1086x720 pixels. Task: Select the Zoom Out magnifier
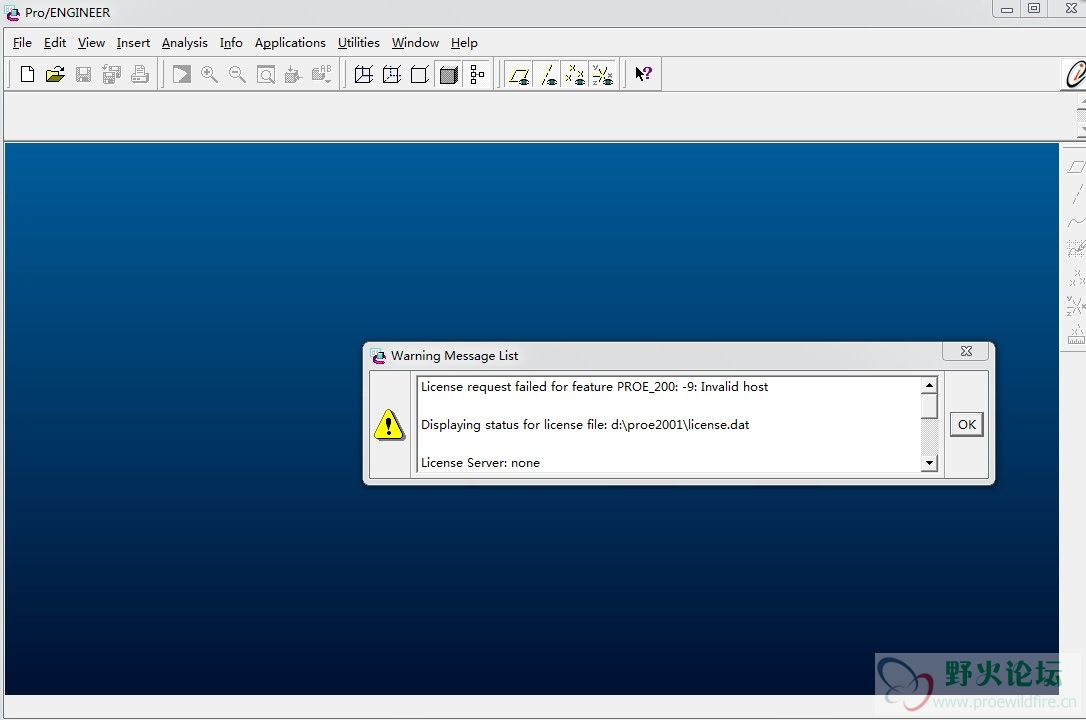[x=238, y=74]
